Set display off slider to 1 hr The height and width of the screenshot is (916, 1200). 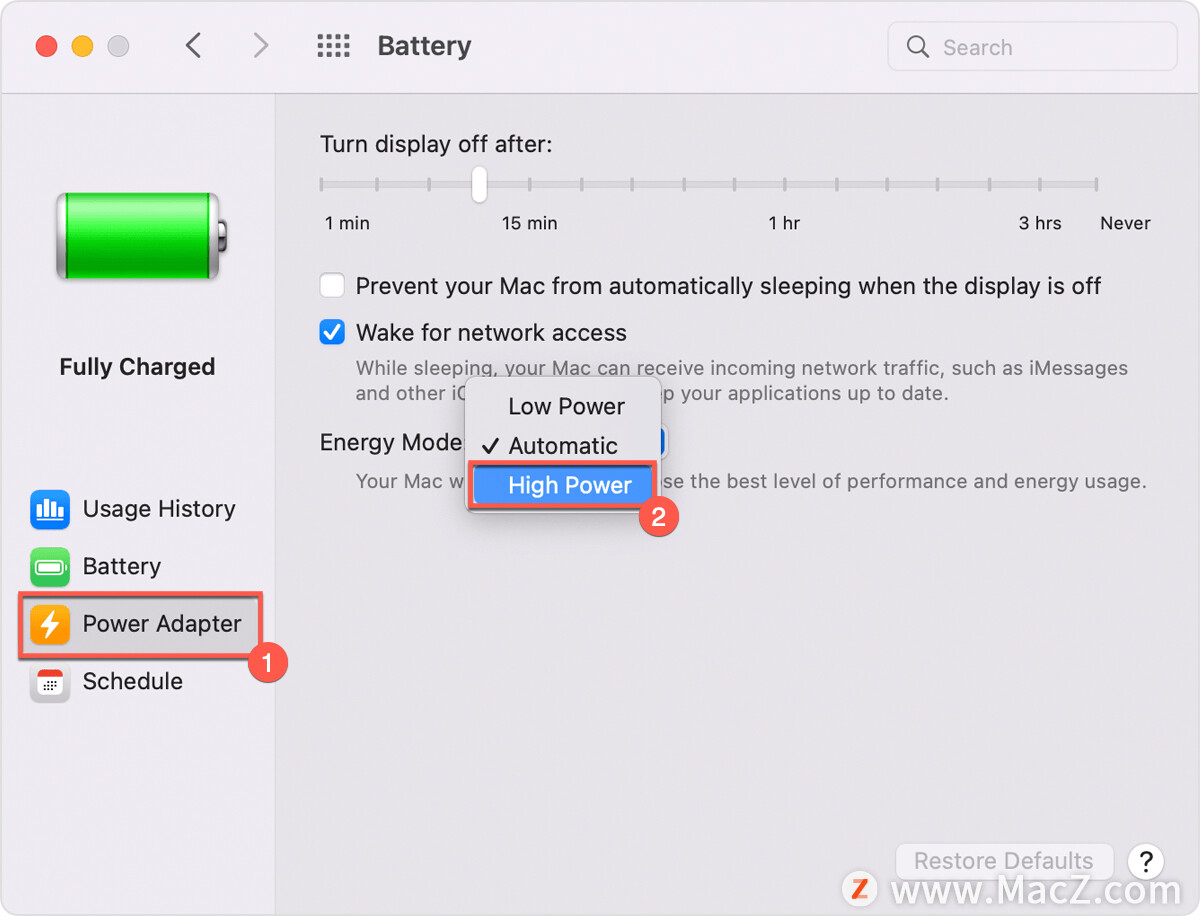785,184
